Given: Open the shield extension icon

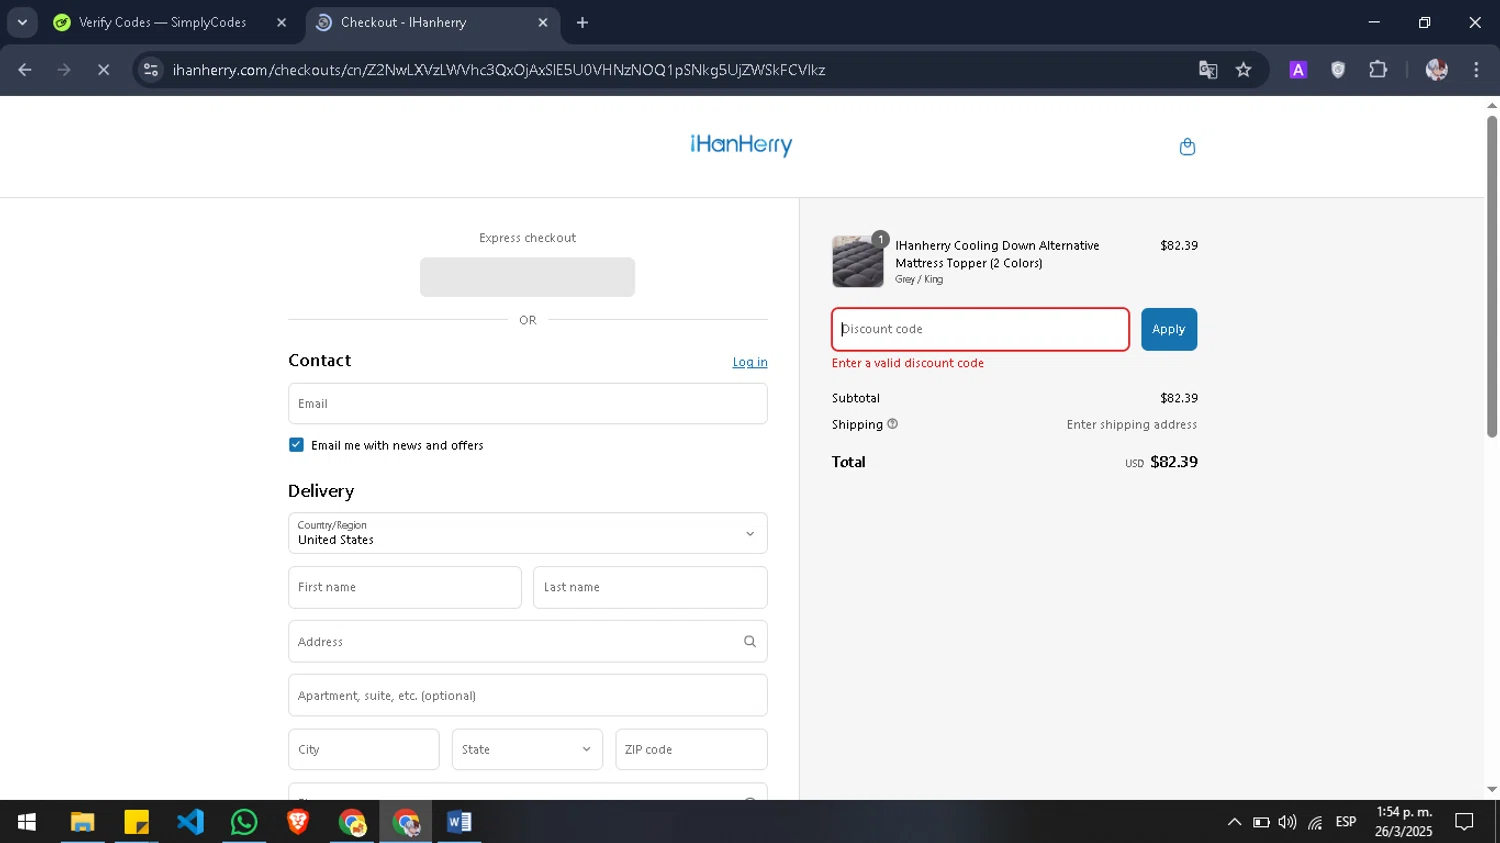Looking at the screenshot, I should [x=1338, y=70].
